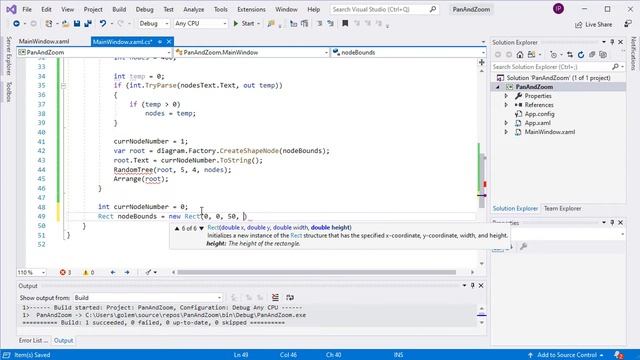Expand the Properties node in Solution Explorer
The image size is (640, 360).
click(506, 96)
